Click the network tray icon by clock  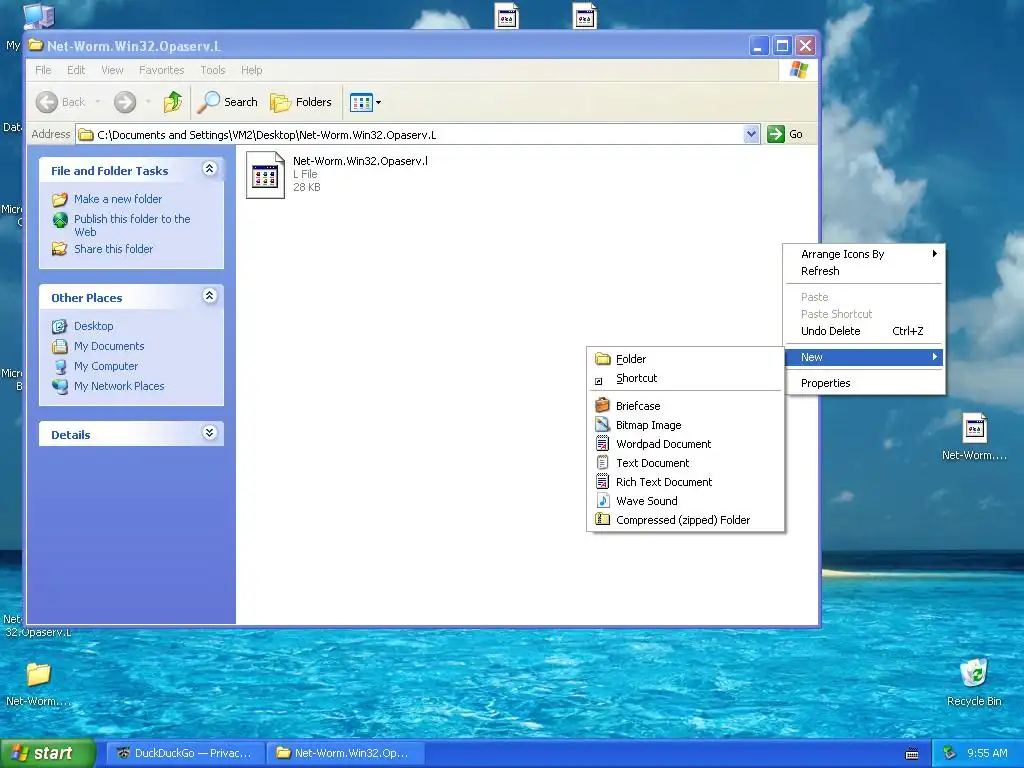click(x=950, y=753)
